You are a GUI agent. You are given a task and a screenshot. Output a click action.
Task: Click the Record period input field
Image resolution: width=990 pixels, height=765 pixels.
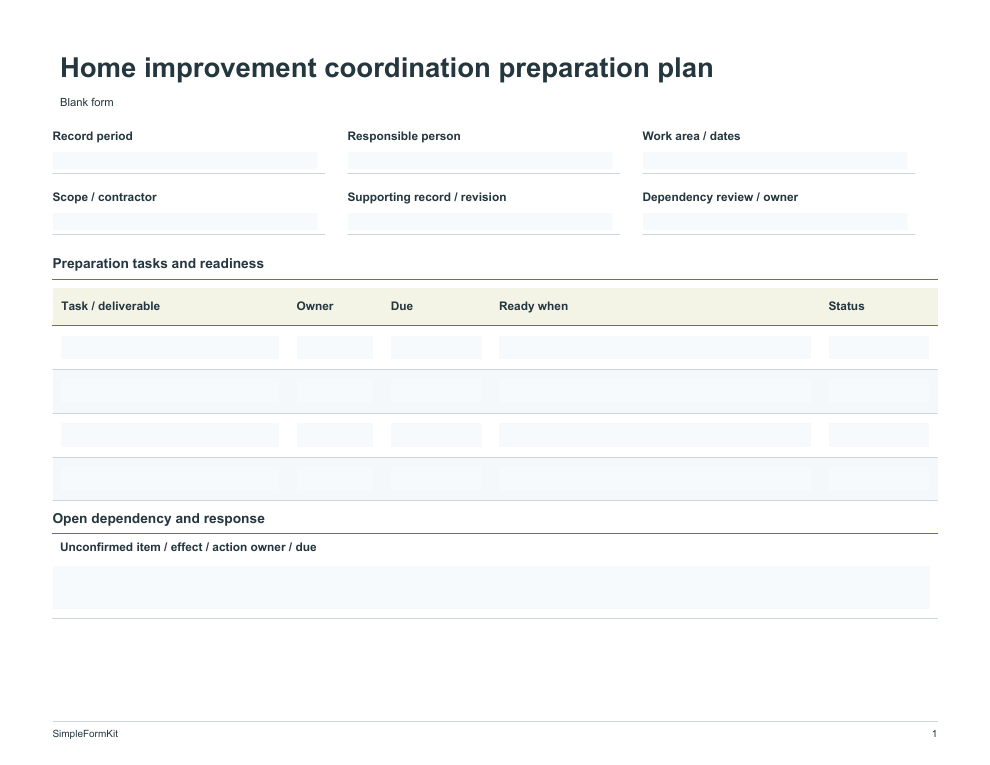185,161
